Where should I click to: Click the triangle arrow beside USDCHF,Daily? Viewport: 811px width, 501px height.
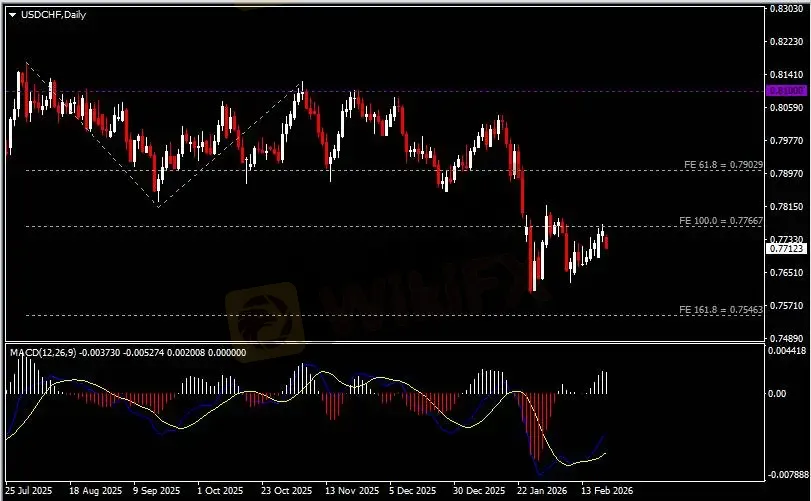pos(12,13)
